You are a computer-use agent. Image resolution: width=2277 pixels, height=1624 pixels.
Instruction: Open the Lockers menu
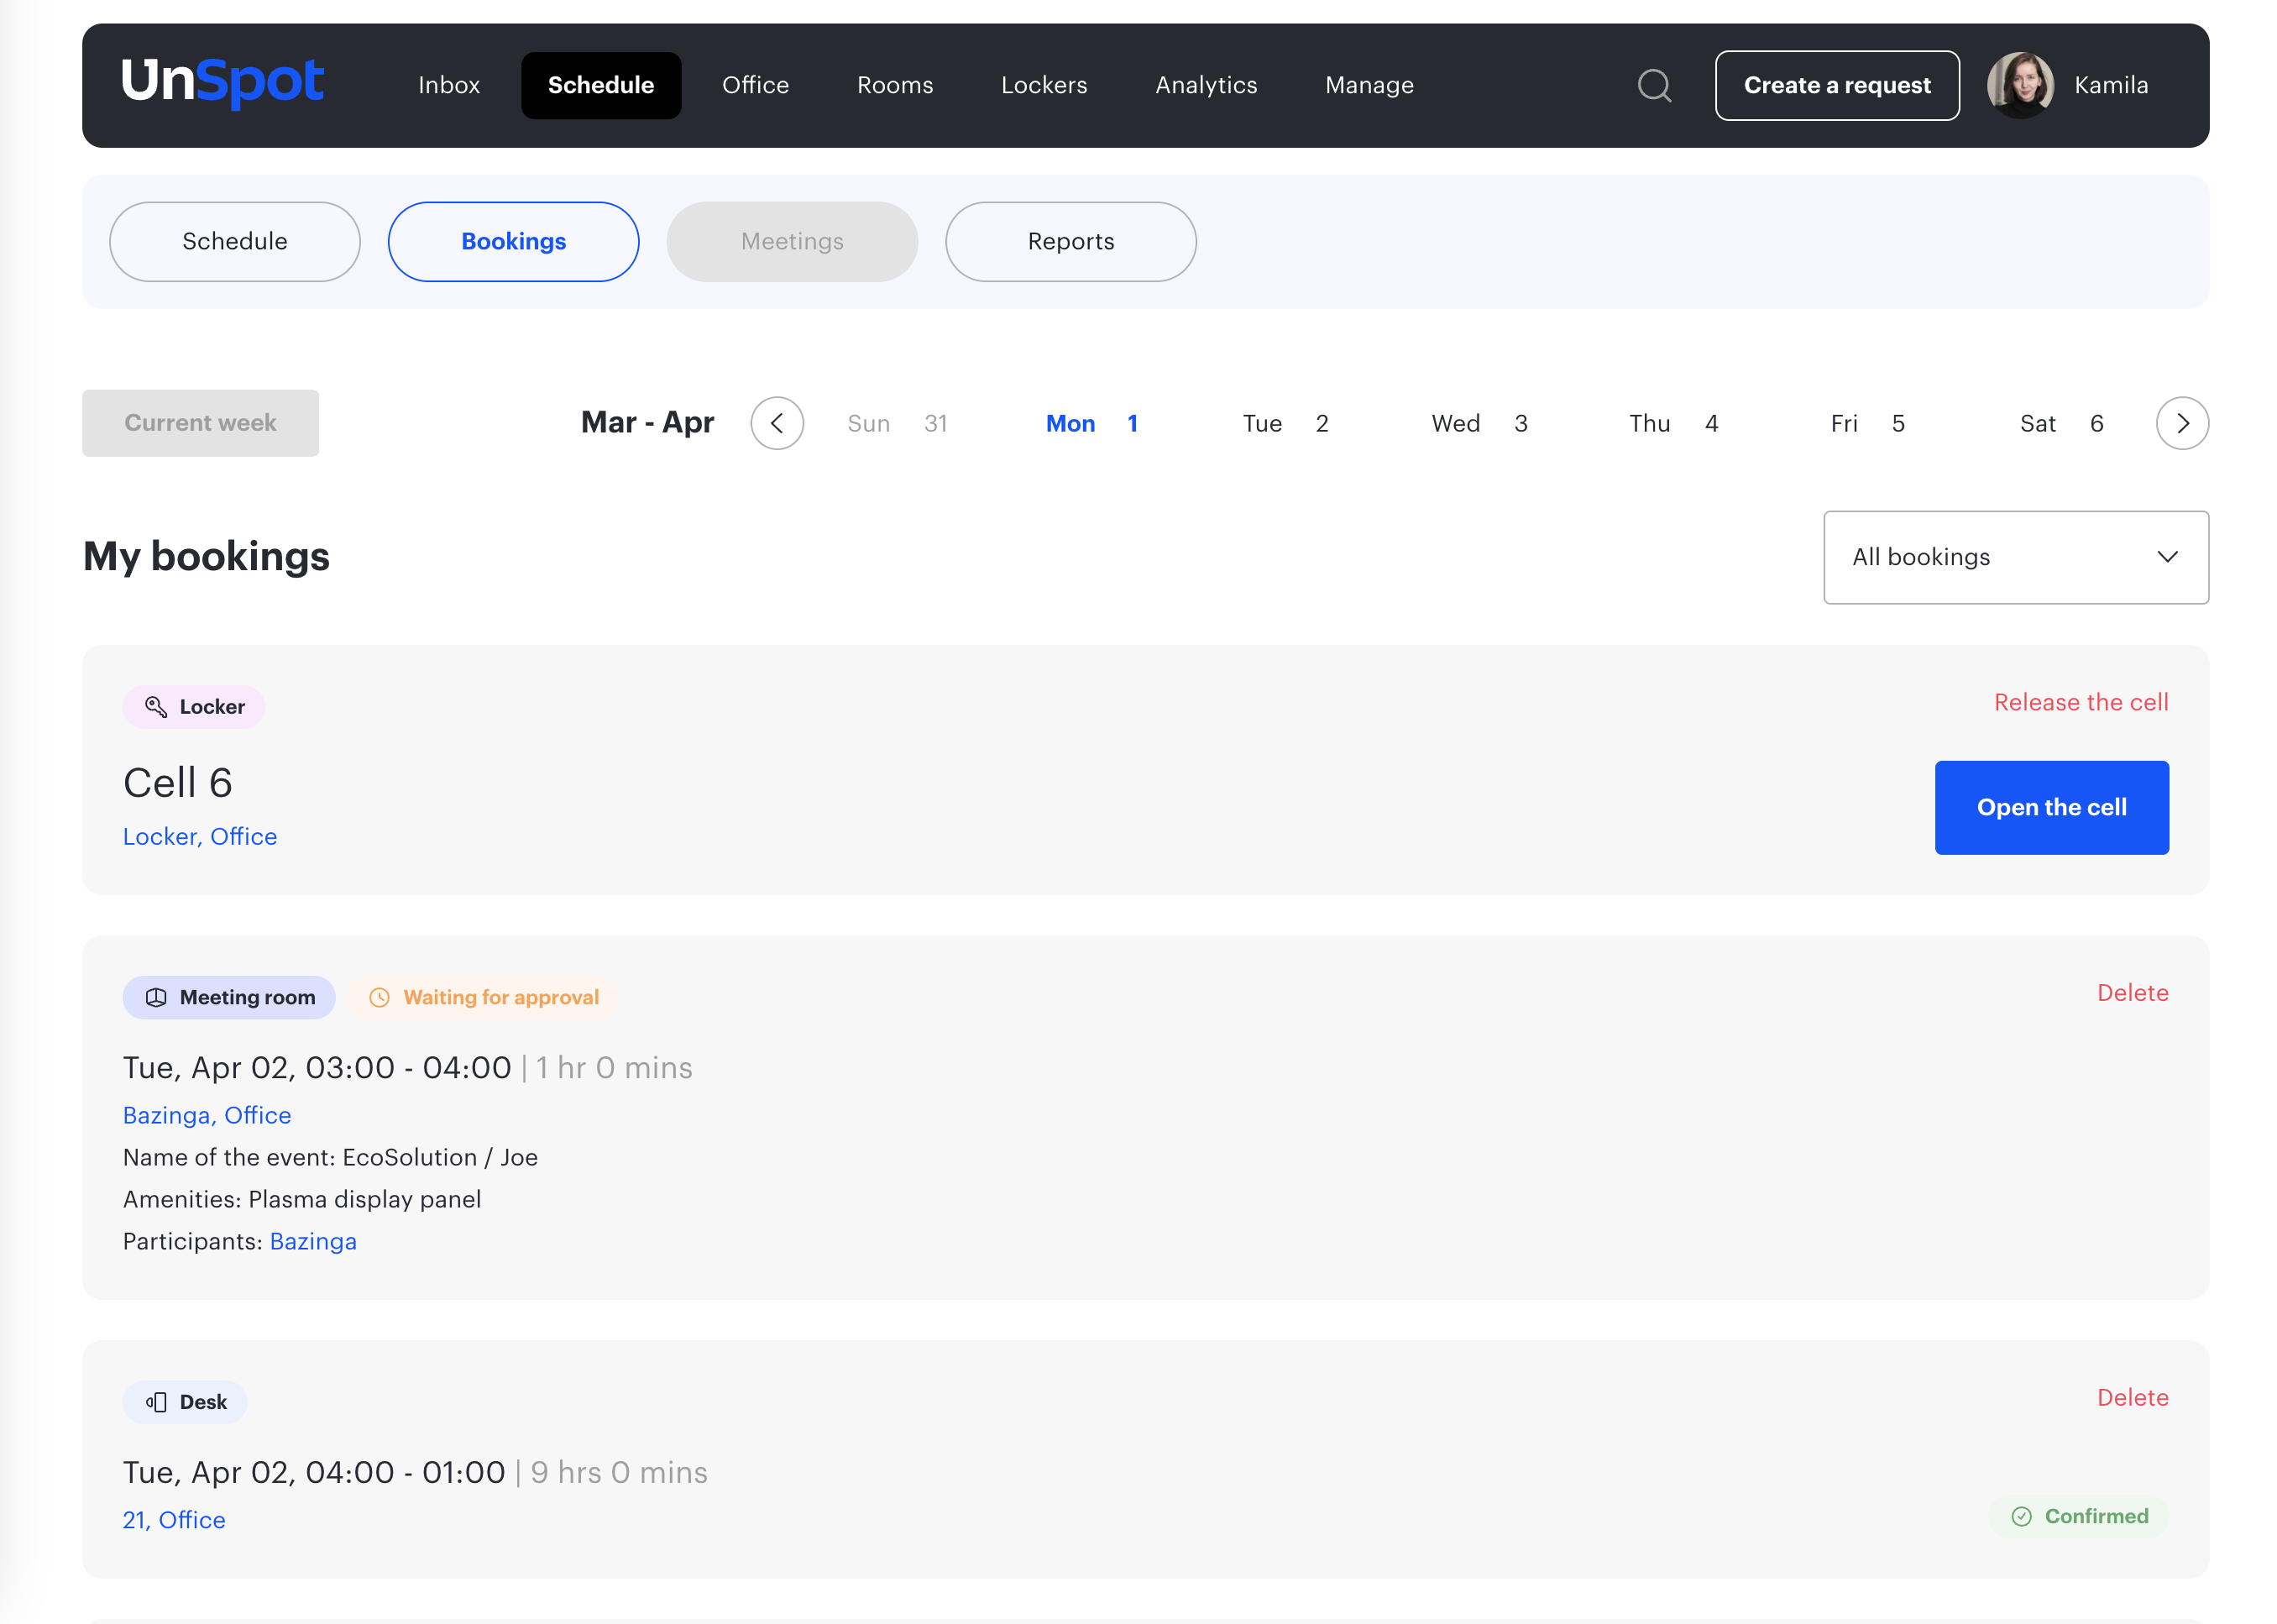click(x=1044, y=85)
